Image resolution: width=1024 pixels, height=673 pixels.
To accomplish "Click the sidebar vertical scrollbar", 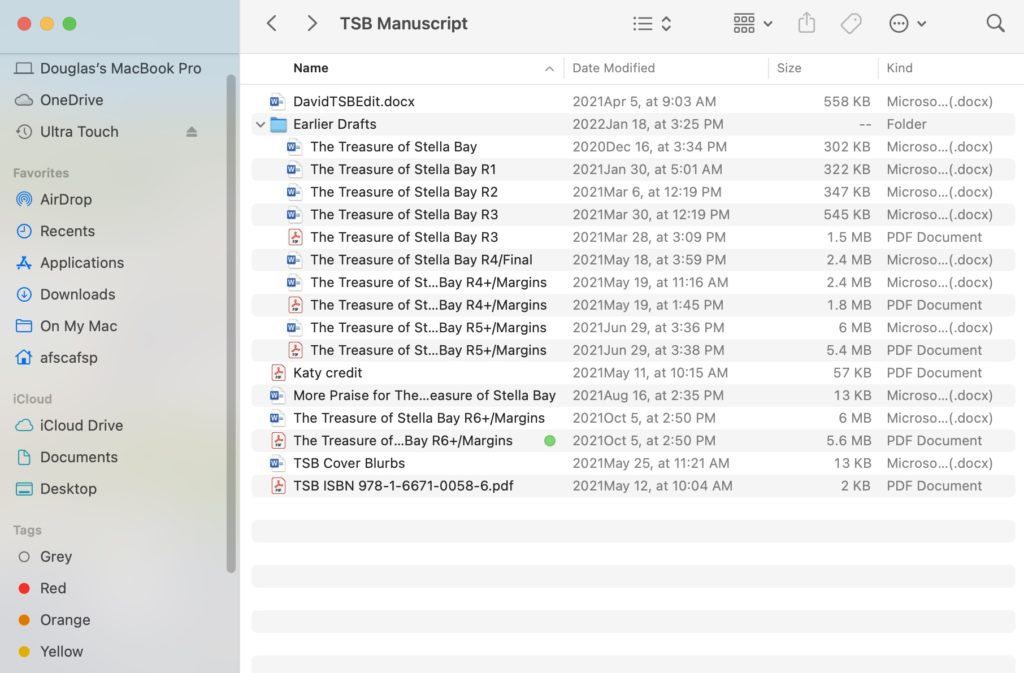I will pyautogui.click(x=231, y=323).
